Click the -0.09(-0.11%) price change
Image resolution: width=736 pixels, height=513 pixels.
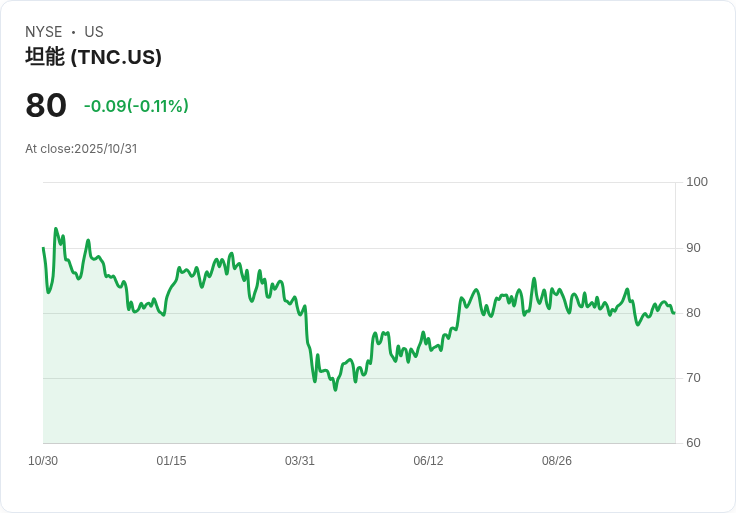point(136,106)
